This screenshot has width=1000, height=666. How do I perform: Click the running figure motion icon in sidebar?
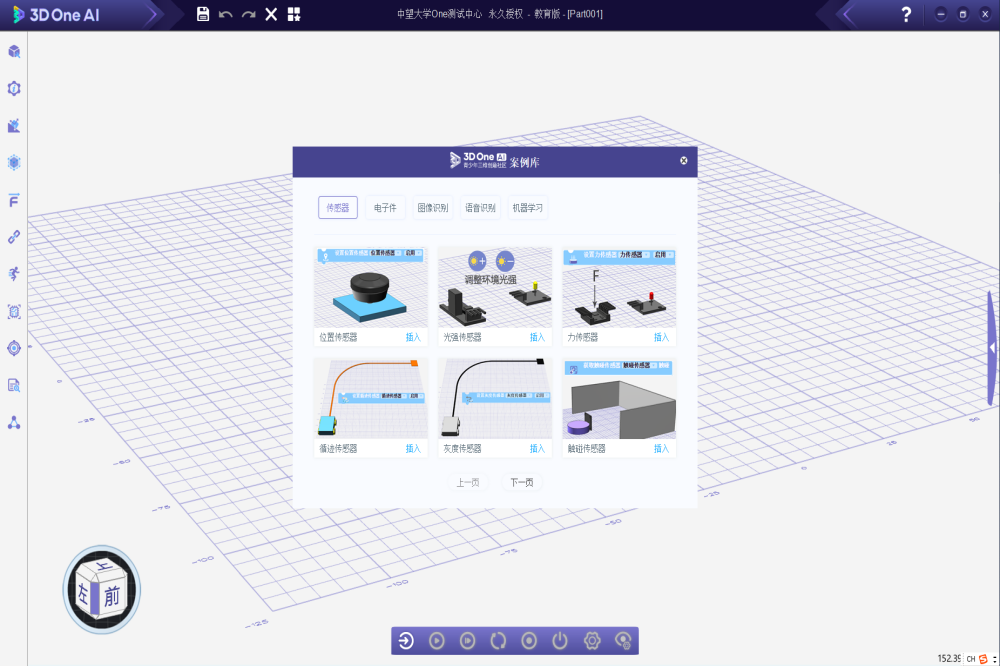[14, 274]
